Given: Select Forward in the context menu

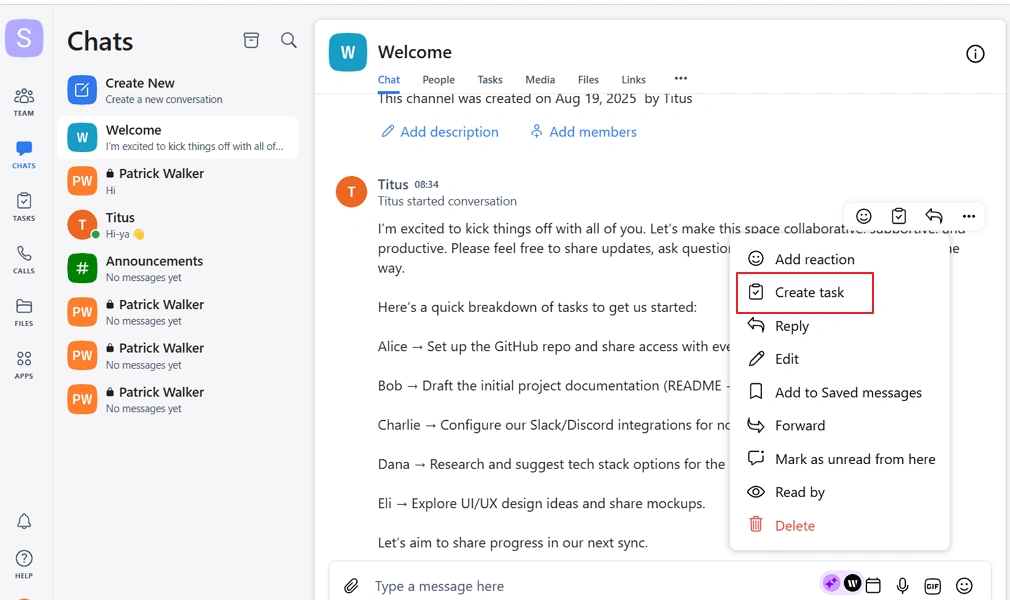Looking at the screenshot, I should 839,425.
